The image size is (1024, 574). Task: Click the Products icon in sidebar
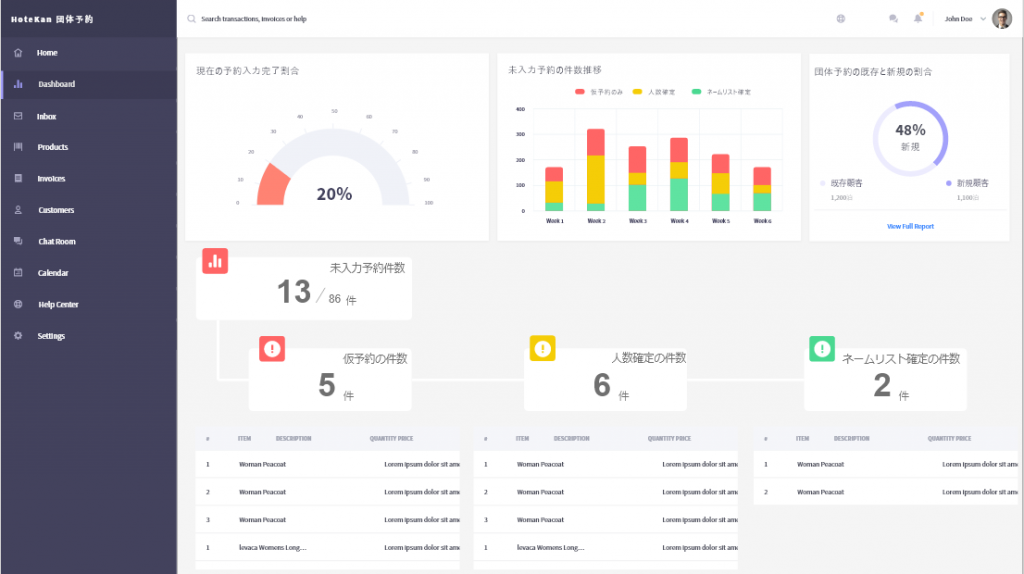(x=18, y=147)
